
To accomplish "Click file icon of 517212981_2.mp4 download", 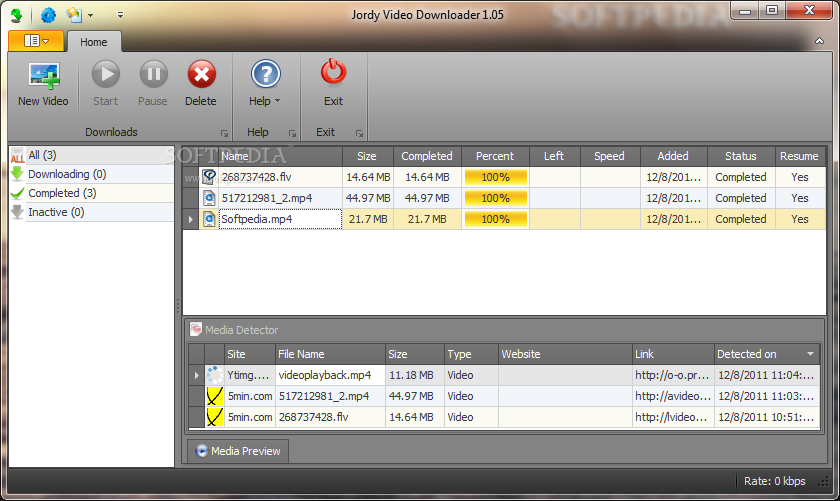I will 209,198.
